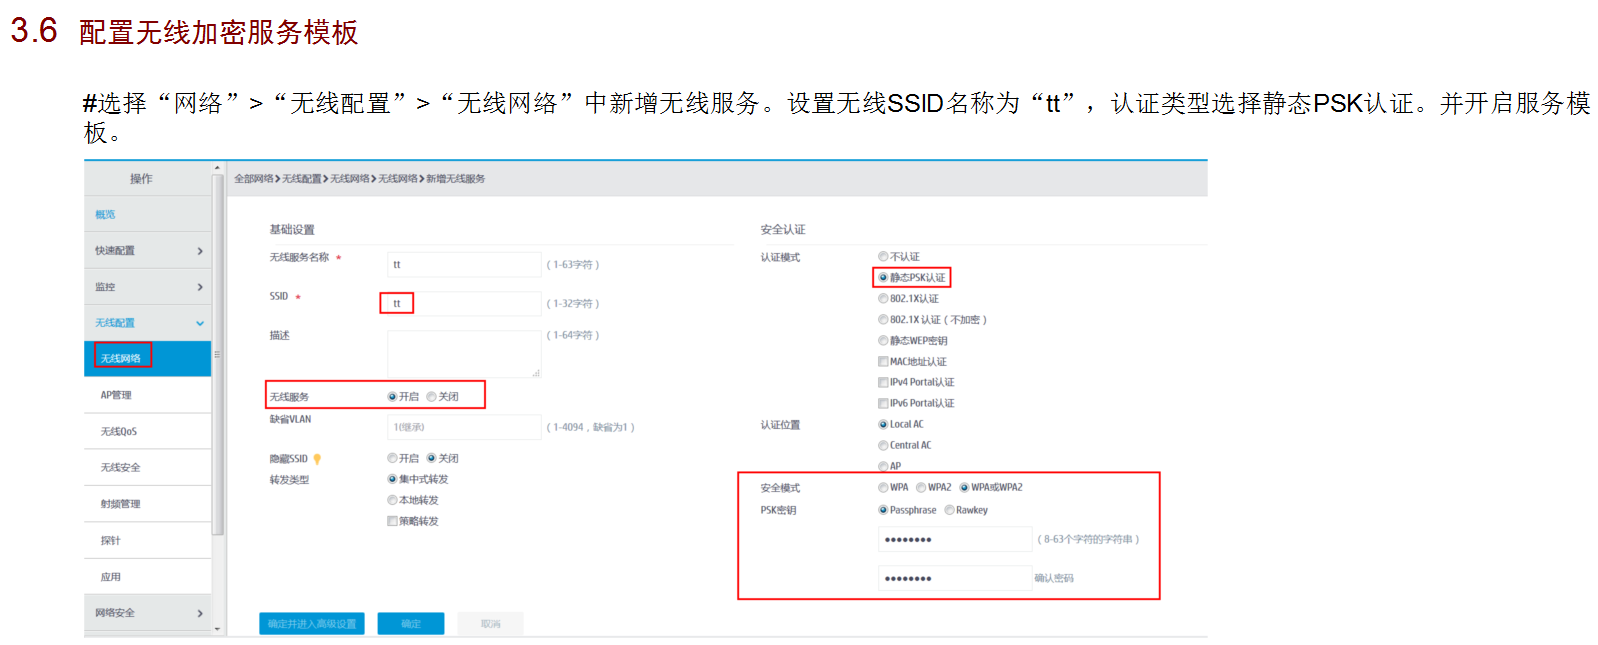Open 无线QoS in the sidebar
Screen dimensions: 1598x645
[x=148, y=431]
